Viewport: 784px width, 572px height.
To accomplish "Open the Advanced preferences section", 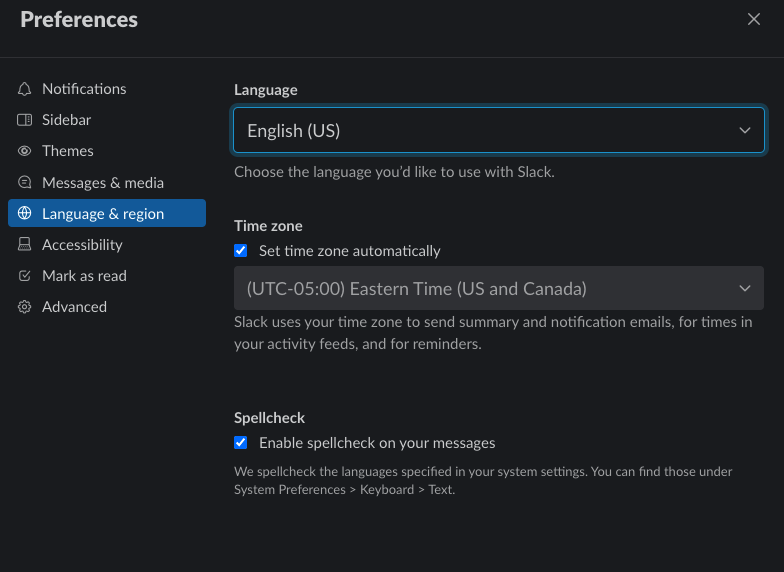I will [x=107, y=306].
